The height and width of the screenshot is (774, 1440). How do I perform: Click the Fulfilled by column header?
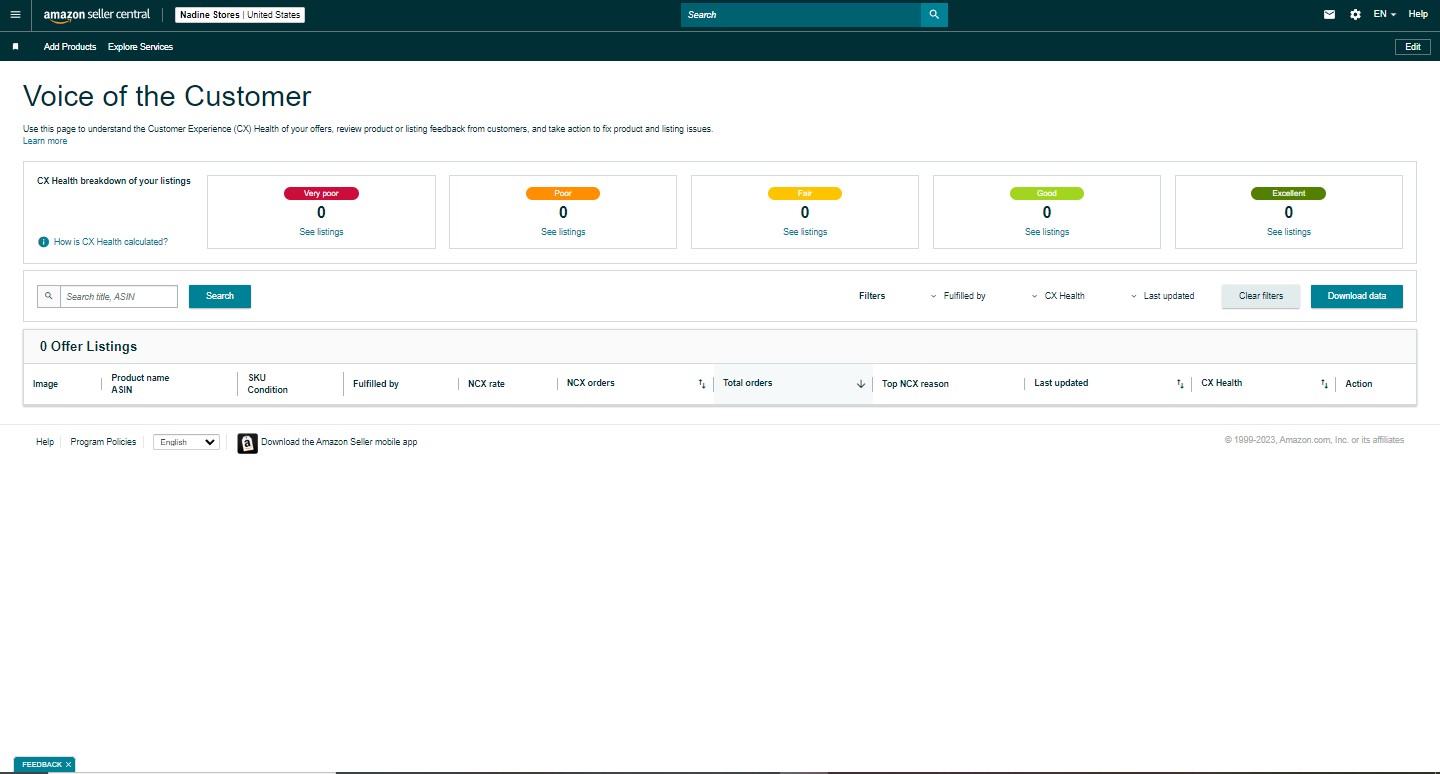tap(376, 384)
